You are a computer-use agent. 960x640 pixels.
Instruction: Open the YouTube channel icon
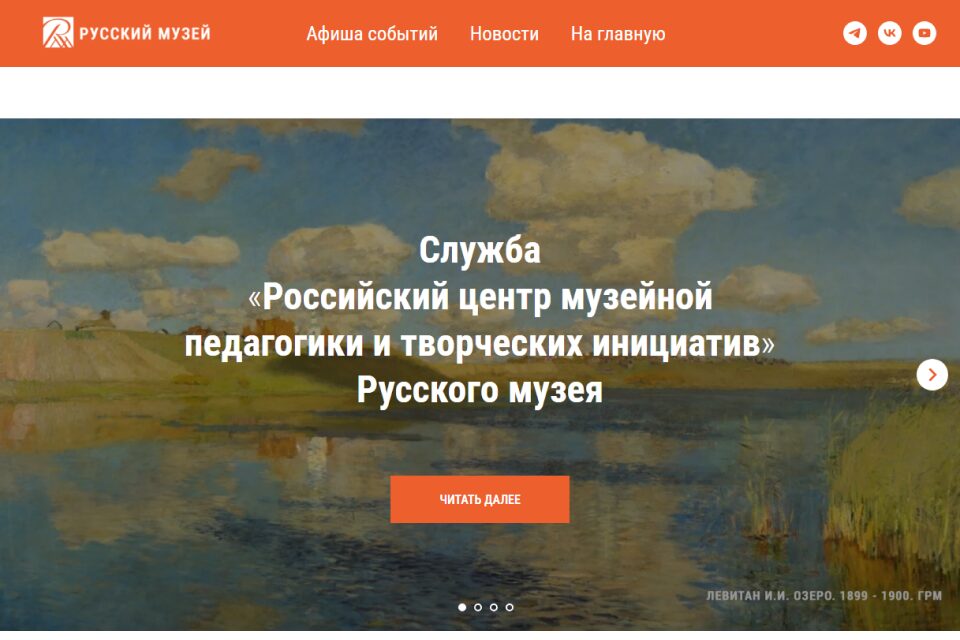pos(924,33)
